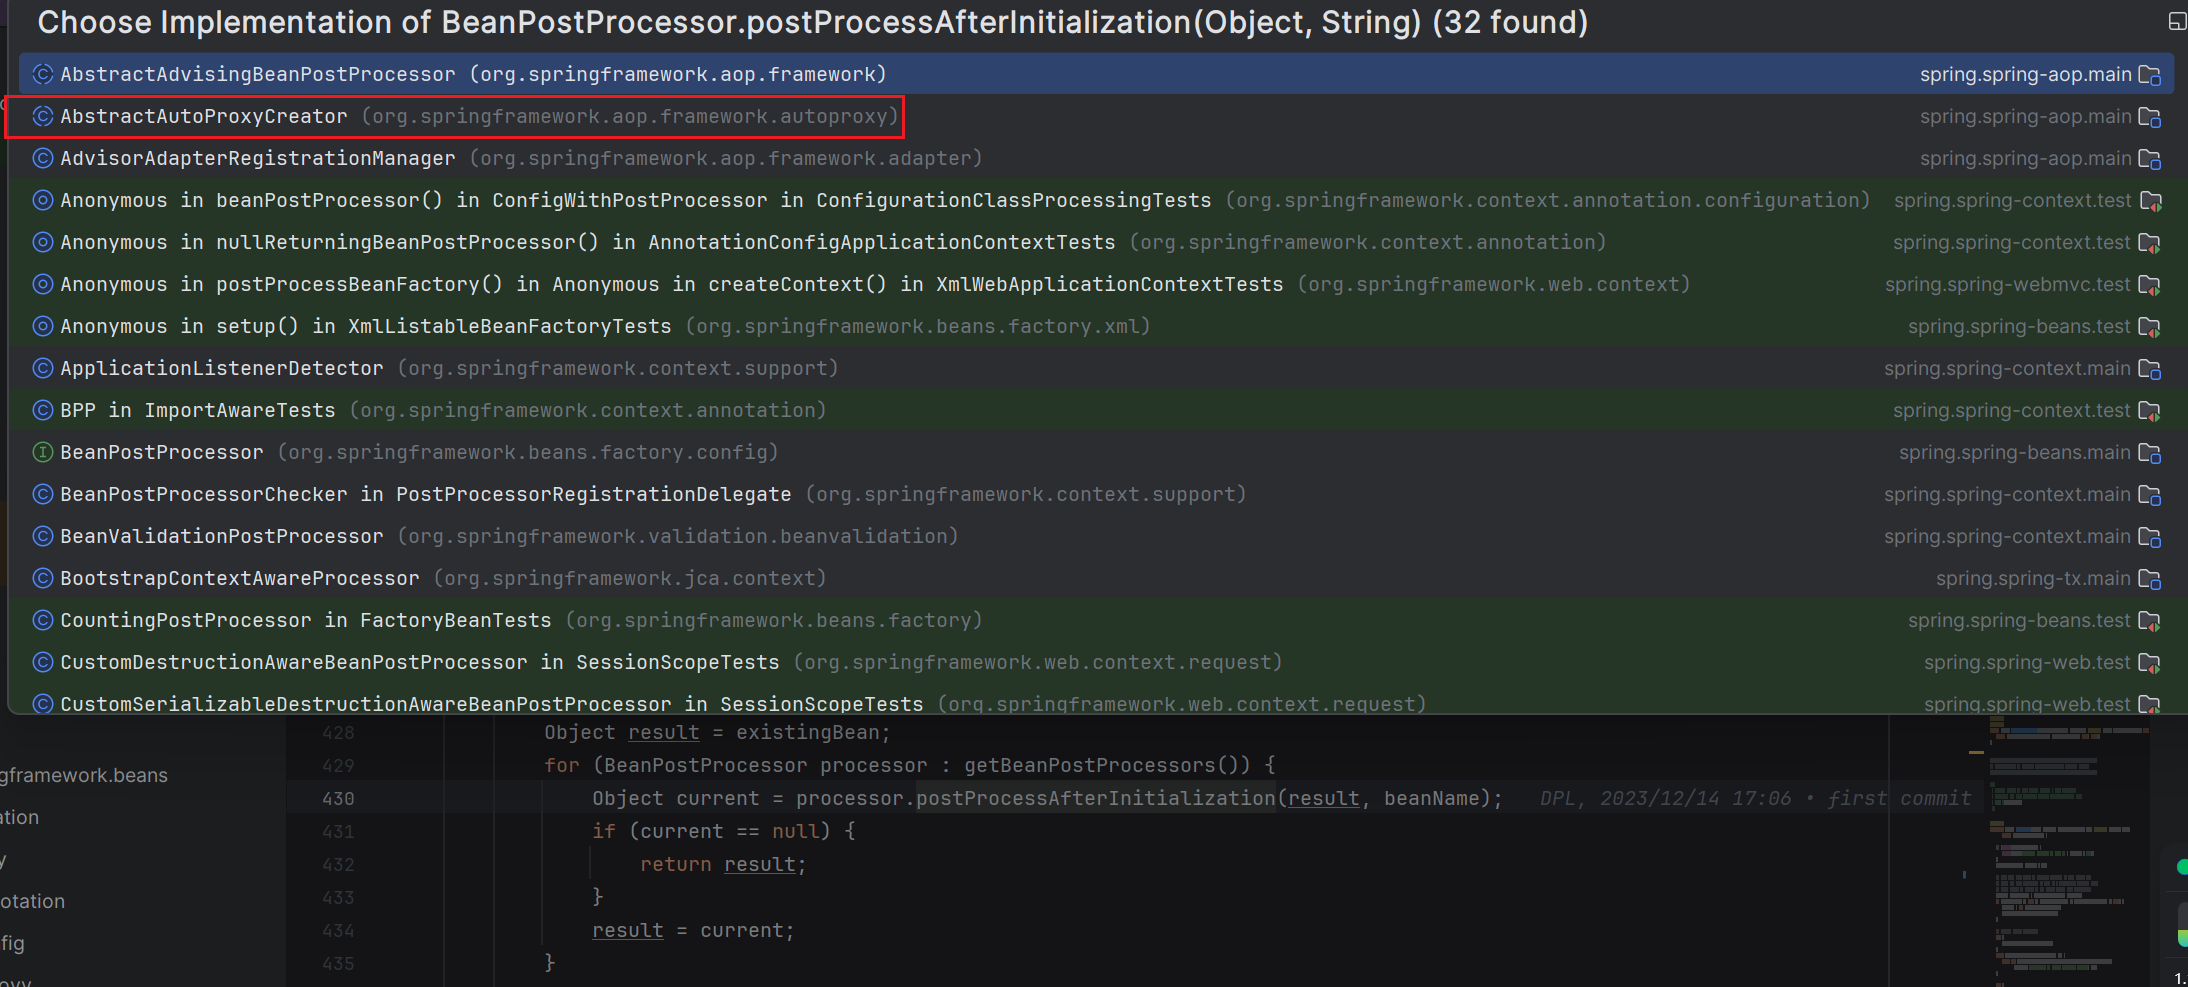Choose Anonymous in postProcessBeanFactory() row
Image resolution: width=2188 pixels, height=987 pixels.
tap(1096, 284)
